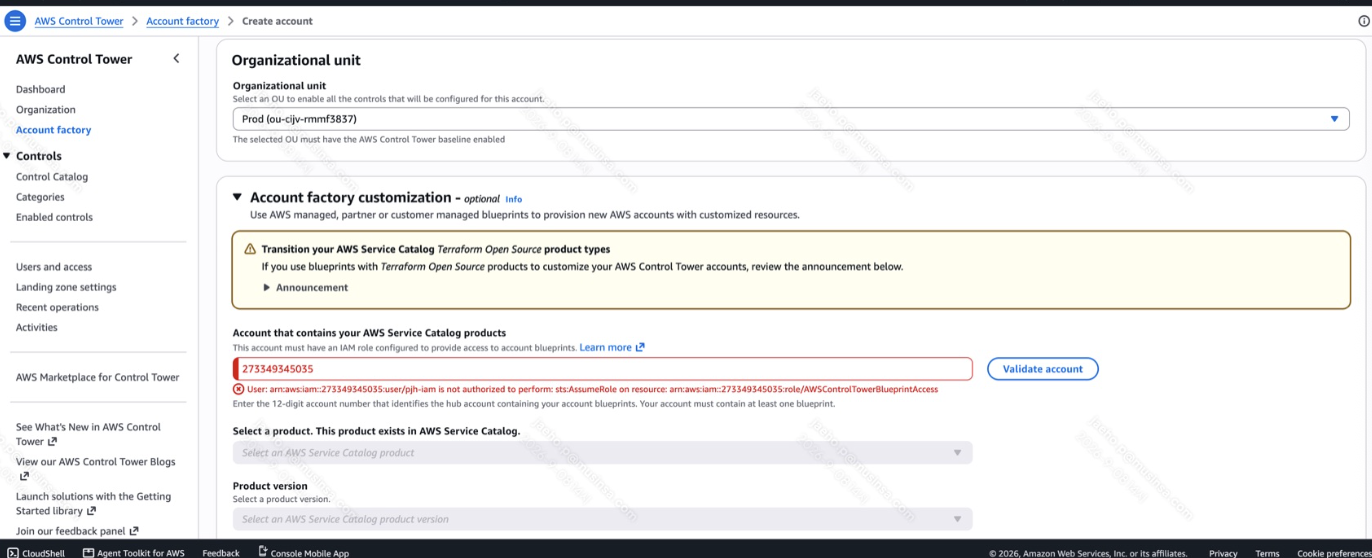
Task: Click the external link icon after Learn more
Action: tap(640, 347)
